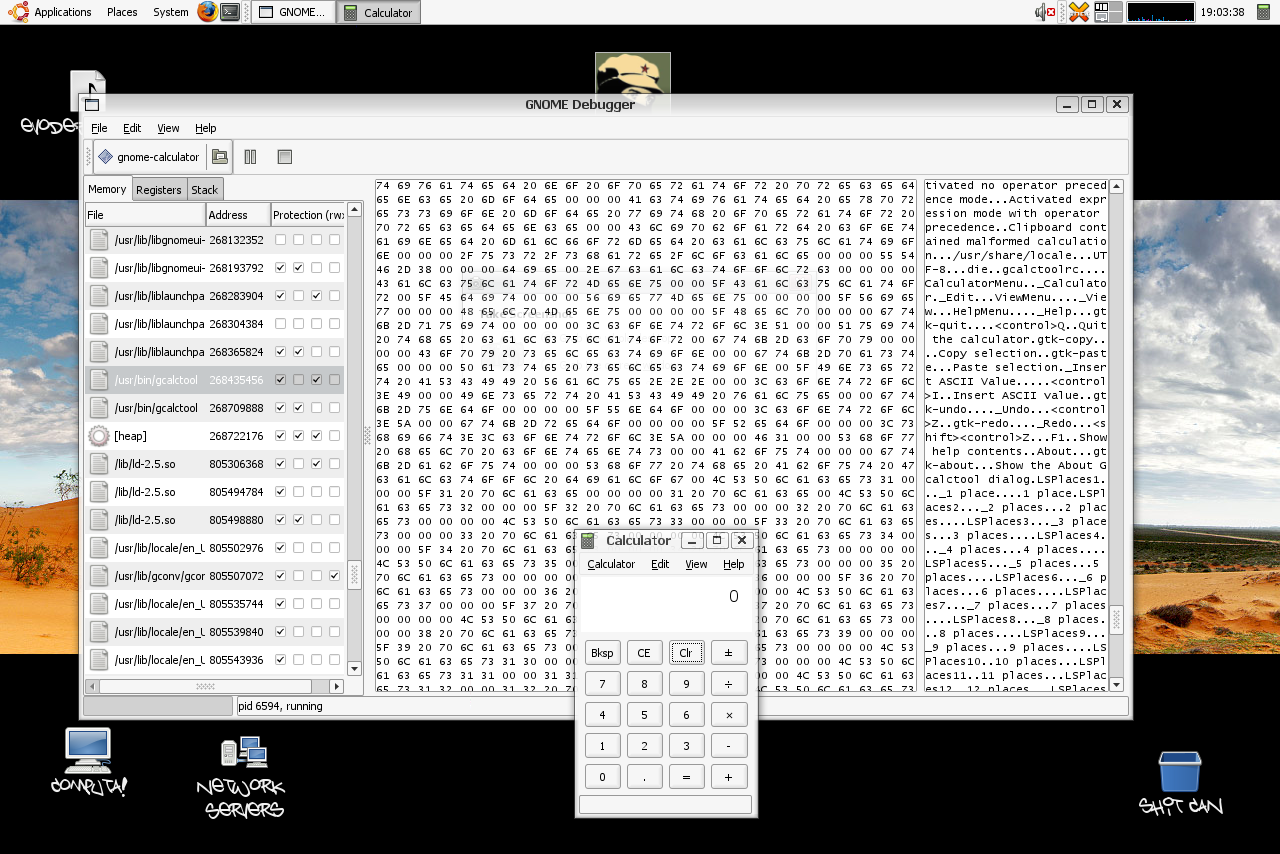Click the ASCII pane scroll-down arrow
Viewport: 1280px width, 854px height.
tap(1116, 684)
